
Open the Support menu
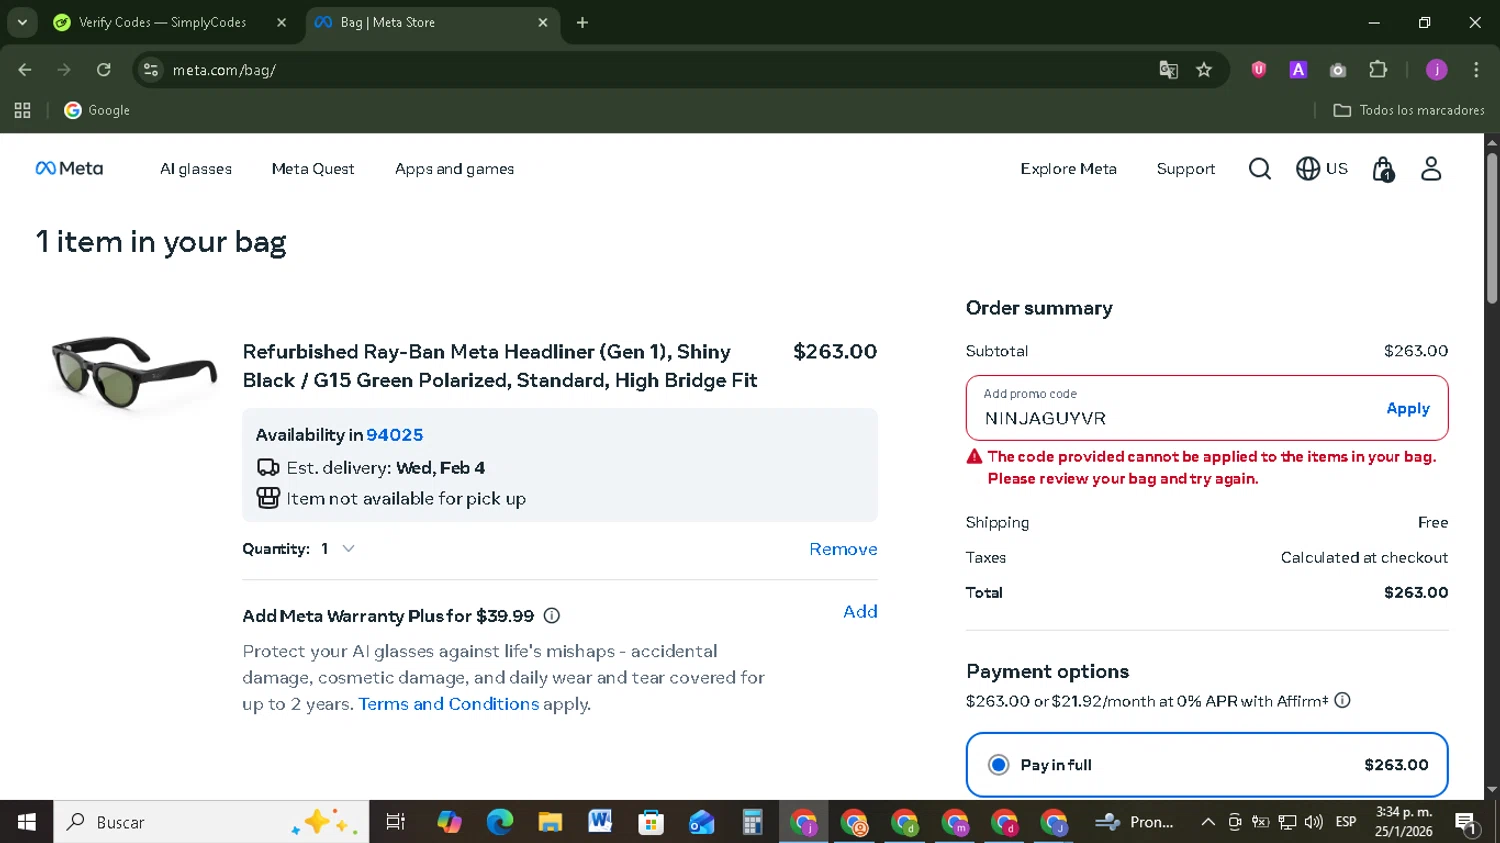(x=1186, y=169)
